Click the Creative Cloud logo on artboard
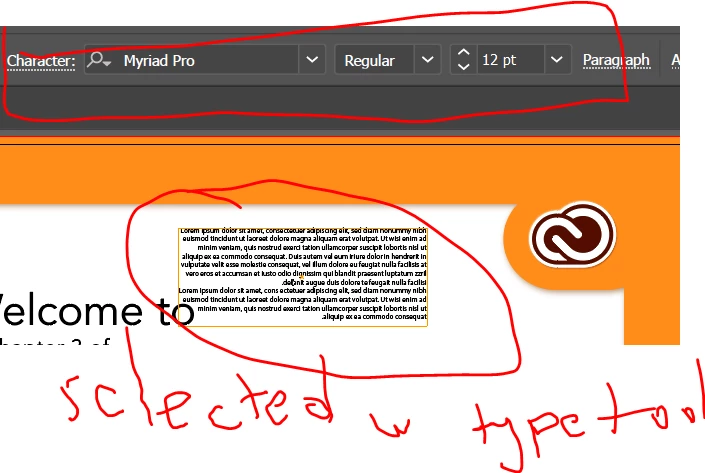705x473 pixels. click(573, 235)
